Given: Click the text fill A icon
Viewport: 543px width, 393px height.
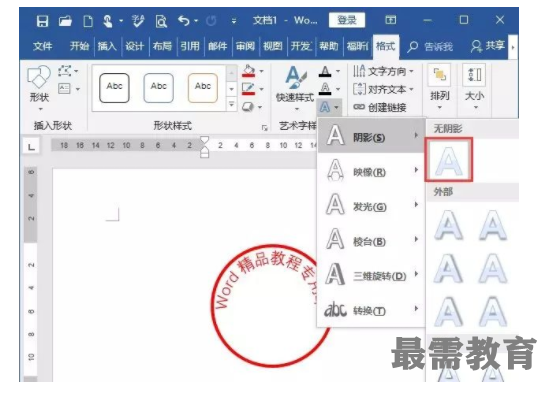Looking at the screenshot, I should (x=325, y=71).
